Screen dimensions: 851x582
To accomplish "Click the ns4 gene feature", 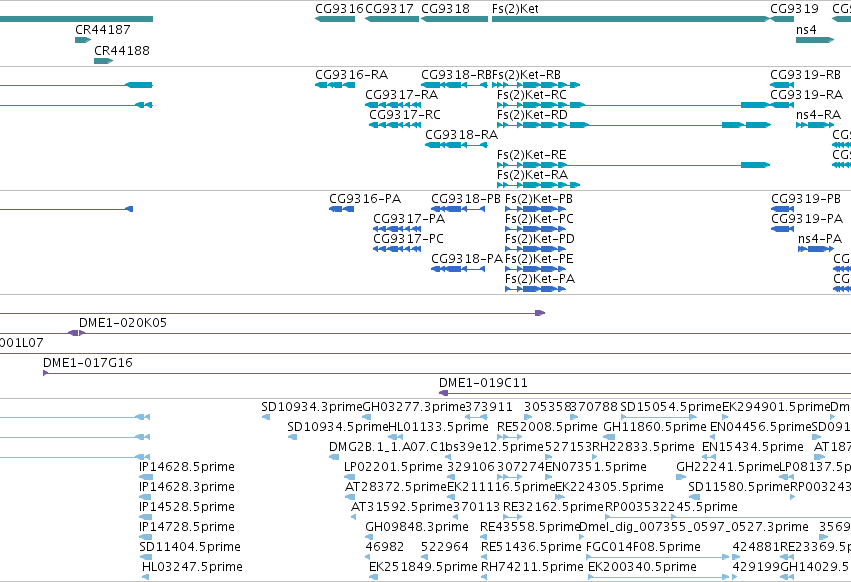I will point(815,40).
